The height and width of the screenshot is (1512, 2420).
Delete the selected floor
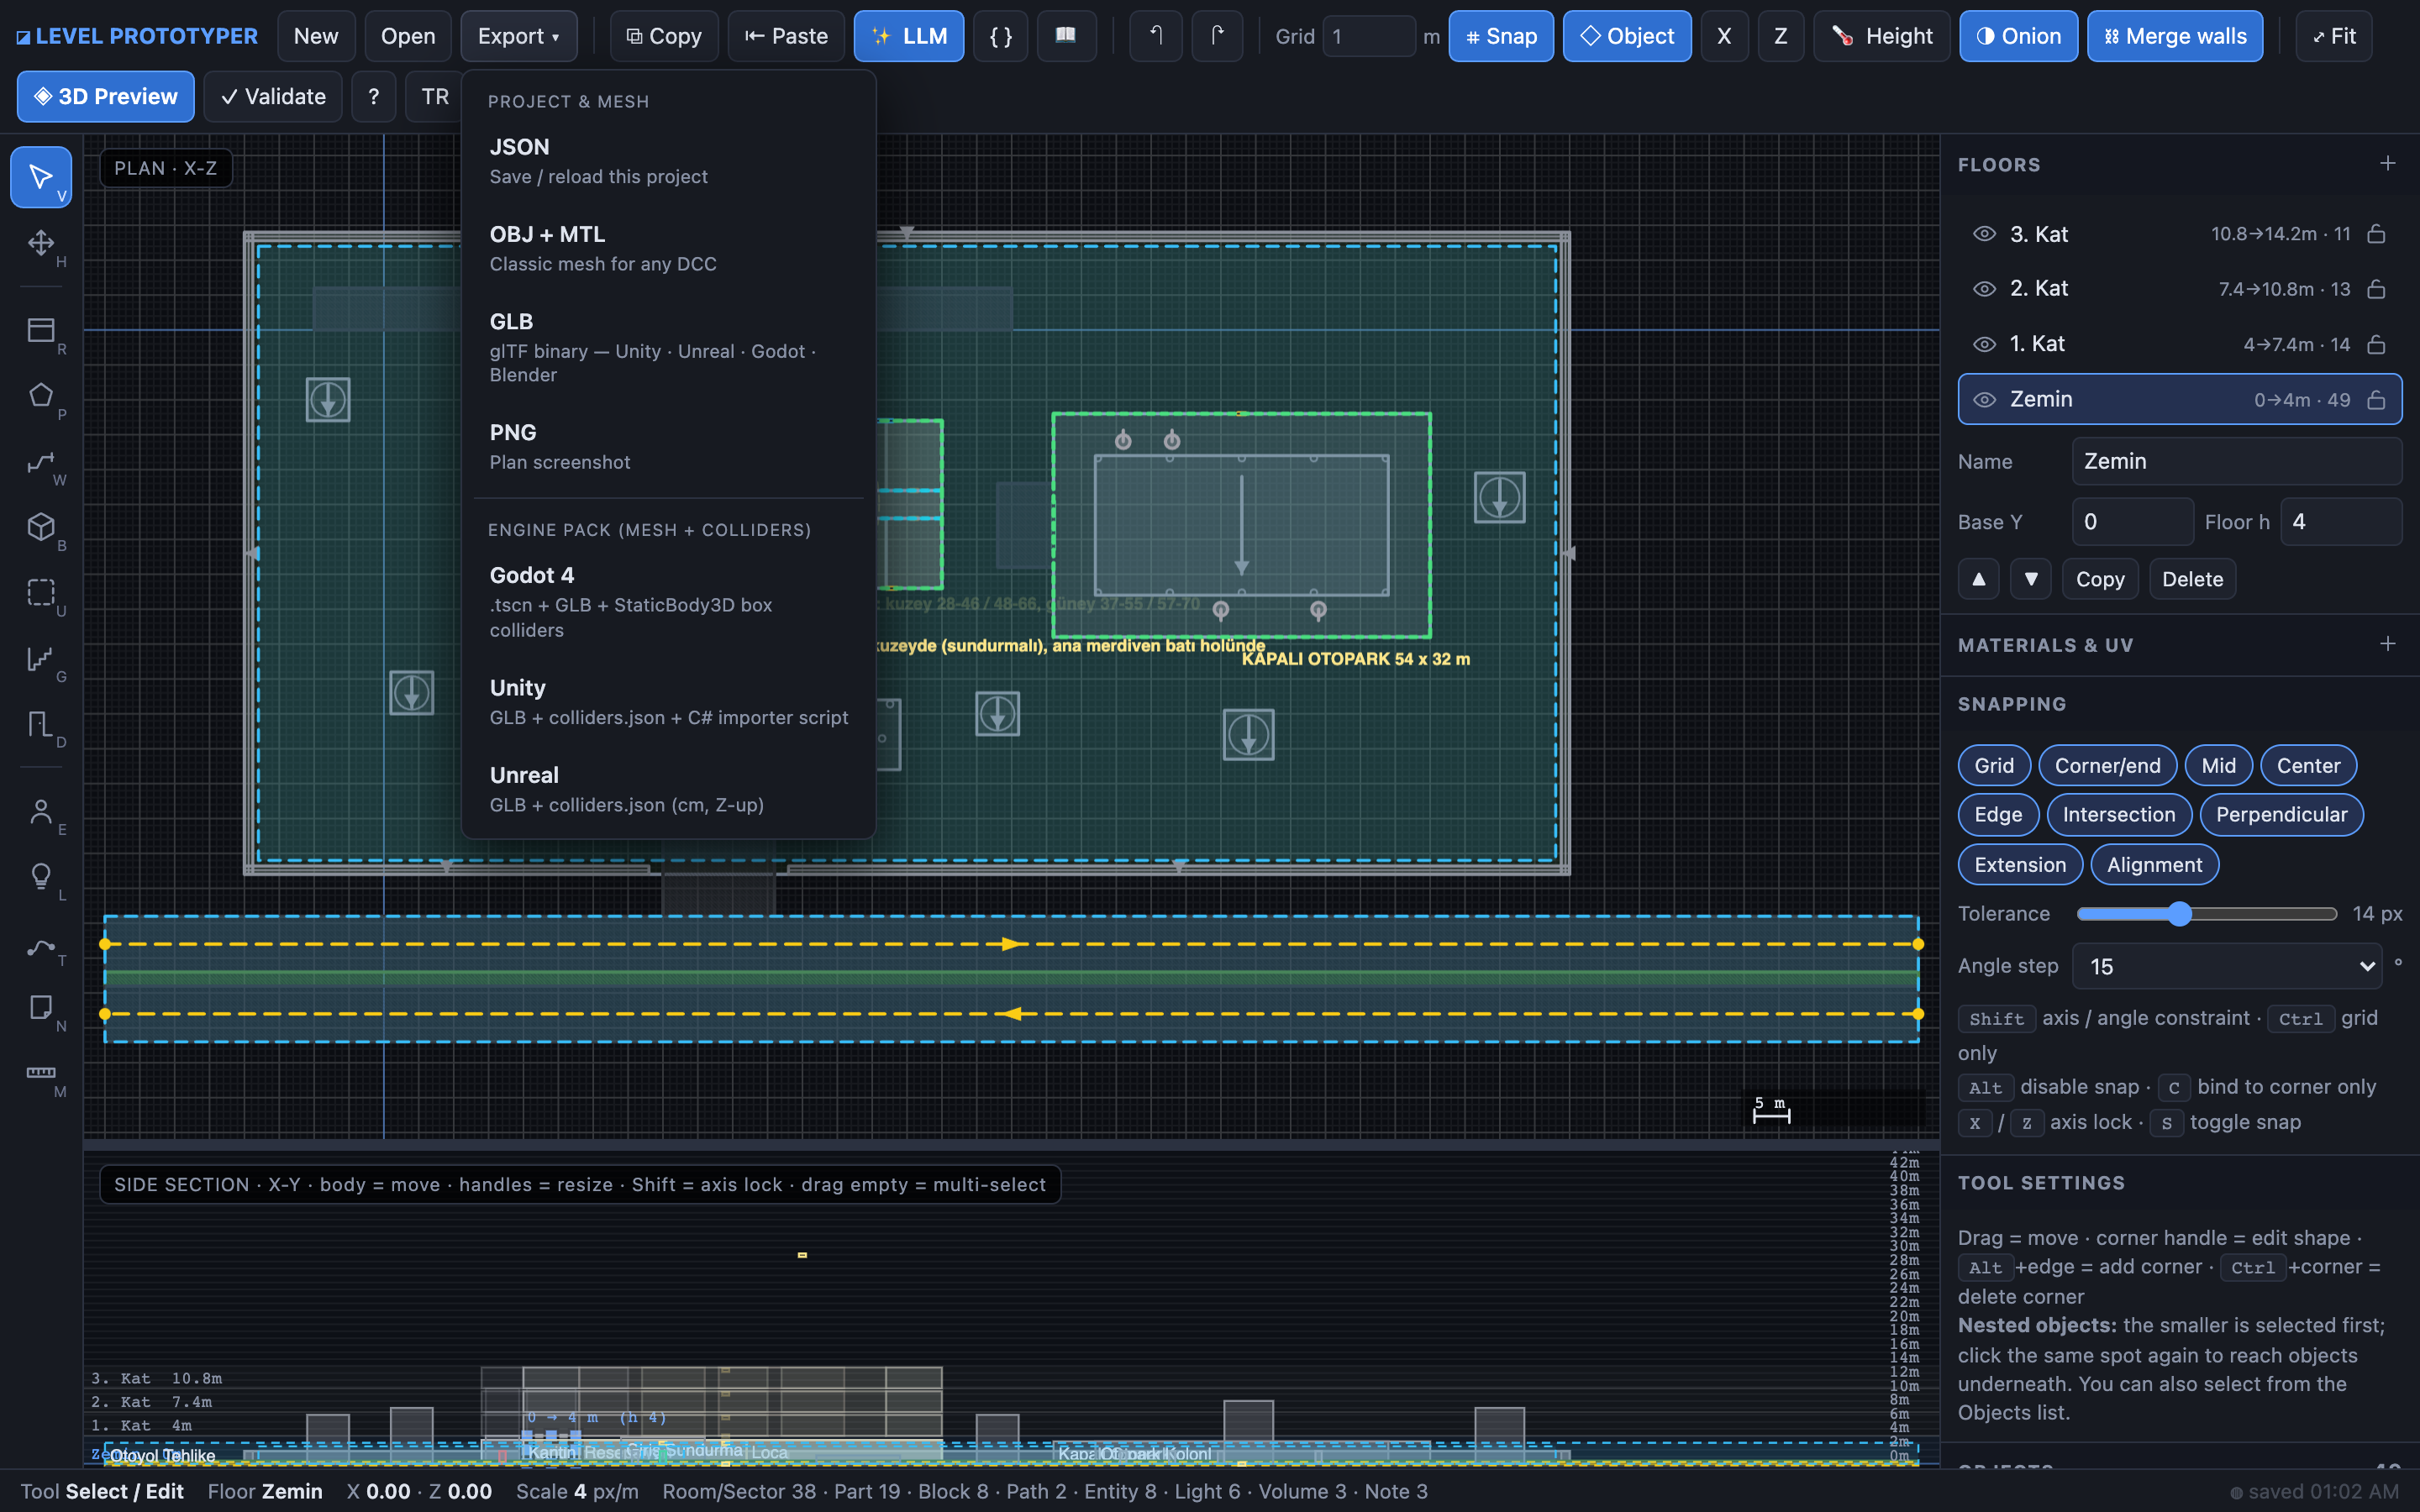click(x=2192, y=579)
